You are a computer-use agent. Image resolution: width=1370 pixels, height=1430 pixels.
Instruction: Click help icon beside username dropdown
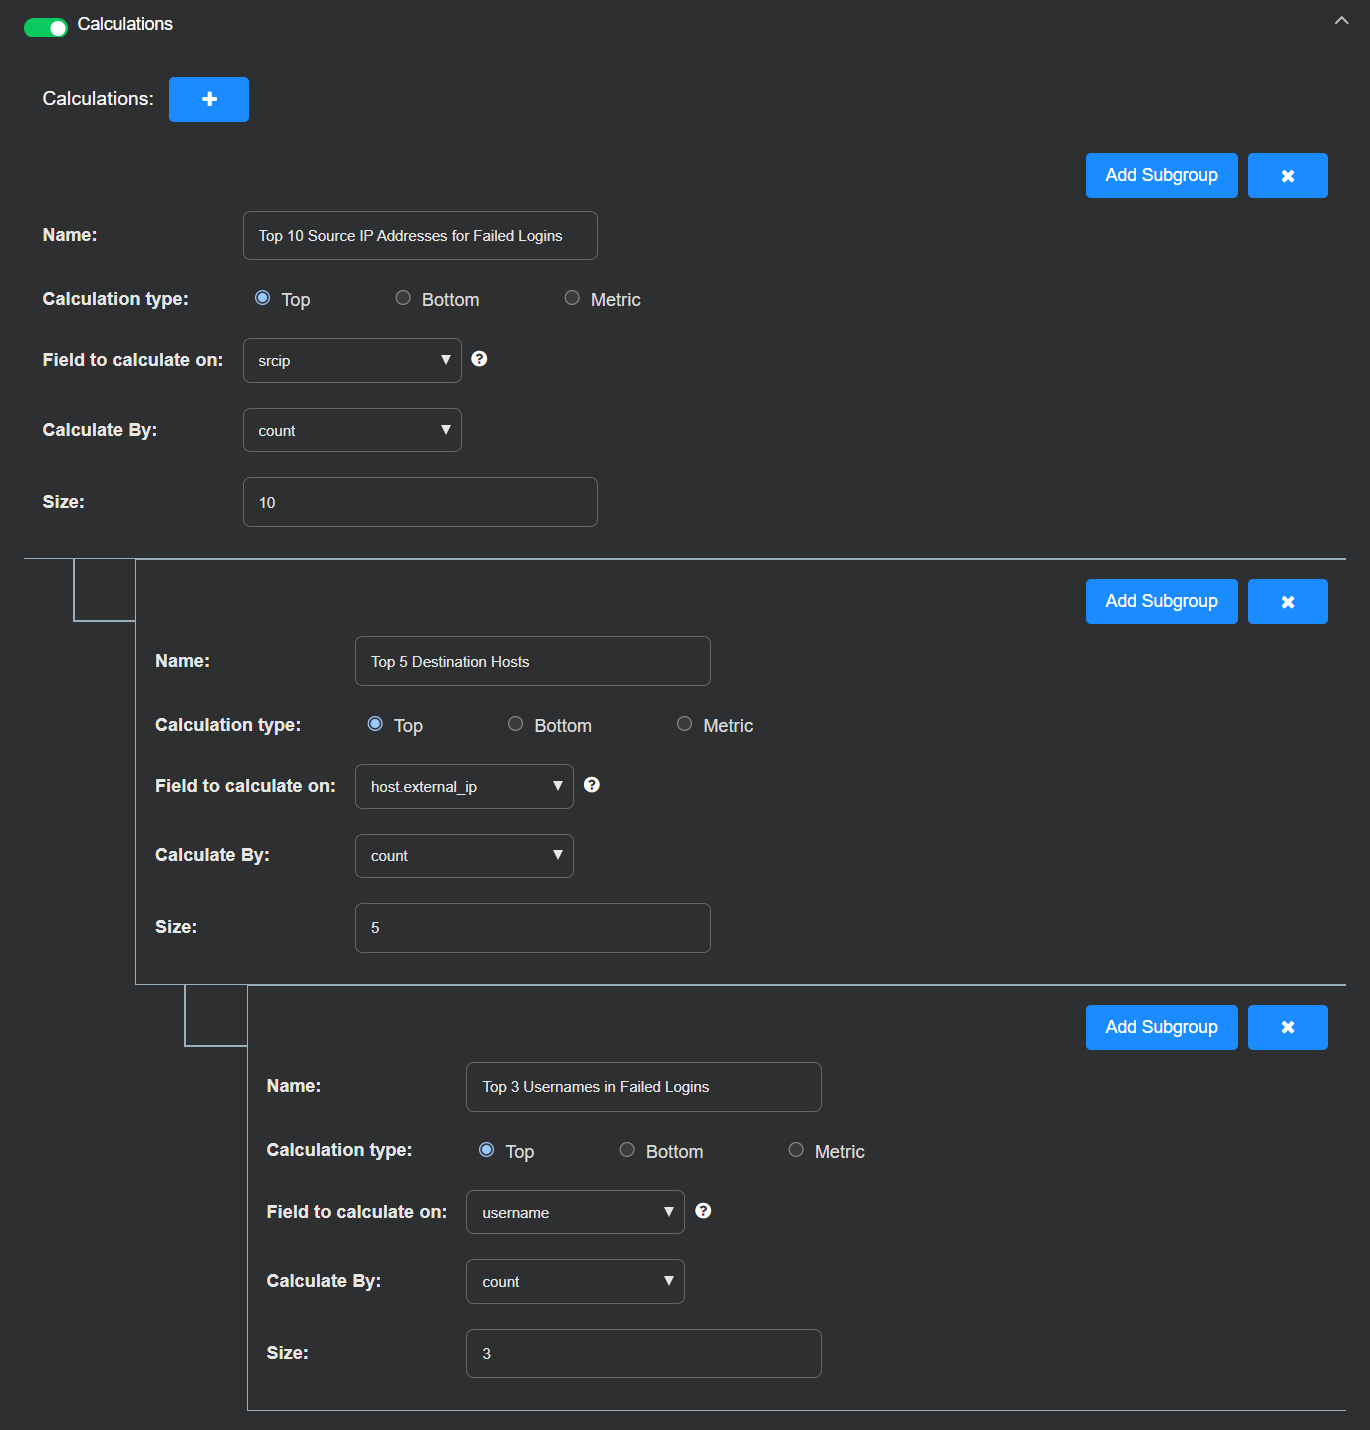703,1211
